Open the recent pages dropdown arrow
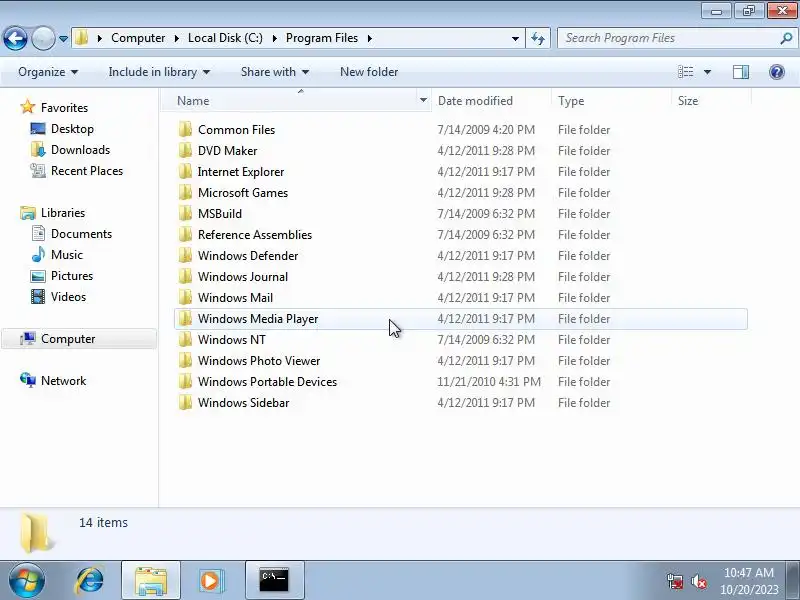Viewport: 800px width, 600px height. point(63,39)
